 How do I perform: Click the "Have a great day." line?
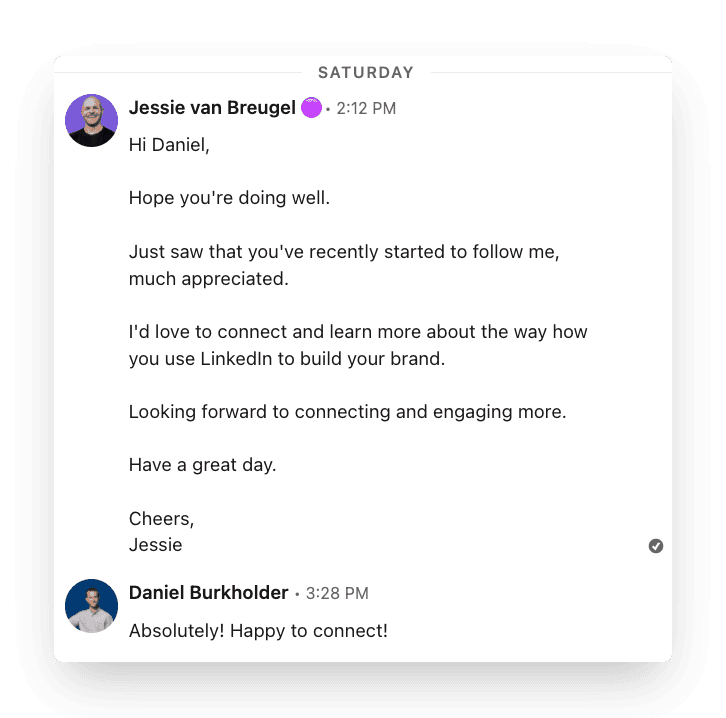(x=203, y=465)
